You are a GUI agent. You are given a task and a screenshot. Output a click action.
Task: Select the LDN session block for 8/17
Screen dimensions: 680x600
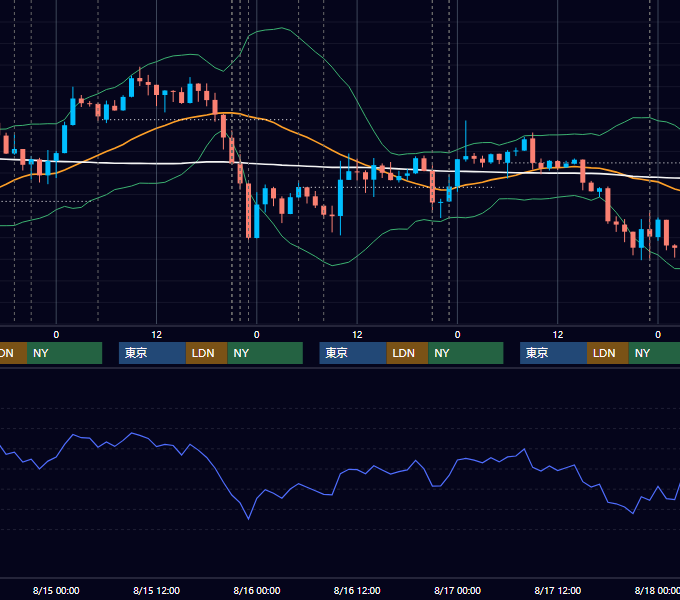point(608,353)
